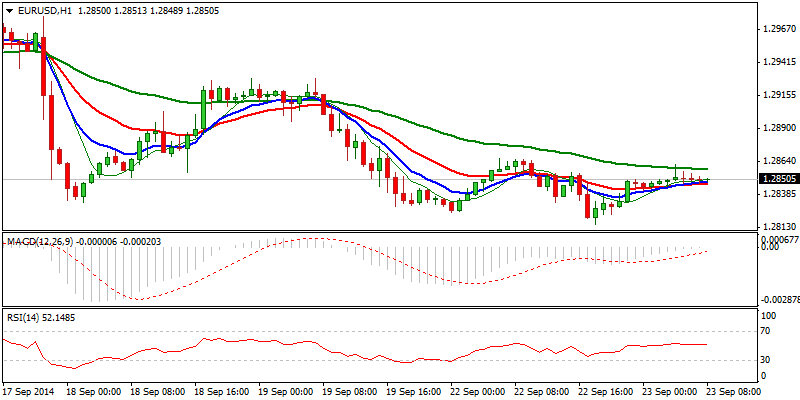Click price axis label 1.28130
The width and height of the screenshot is (800, 400).
pyautogui.click(x=778, y=227)
